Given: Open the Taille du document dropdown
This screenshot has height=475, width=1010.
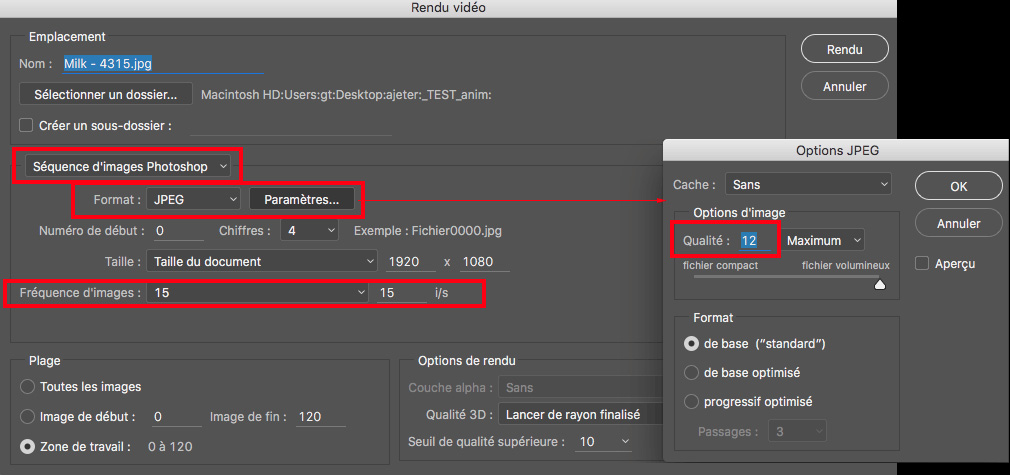Looking at the screenshot, I should pos(262,262).
